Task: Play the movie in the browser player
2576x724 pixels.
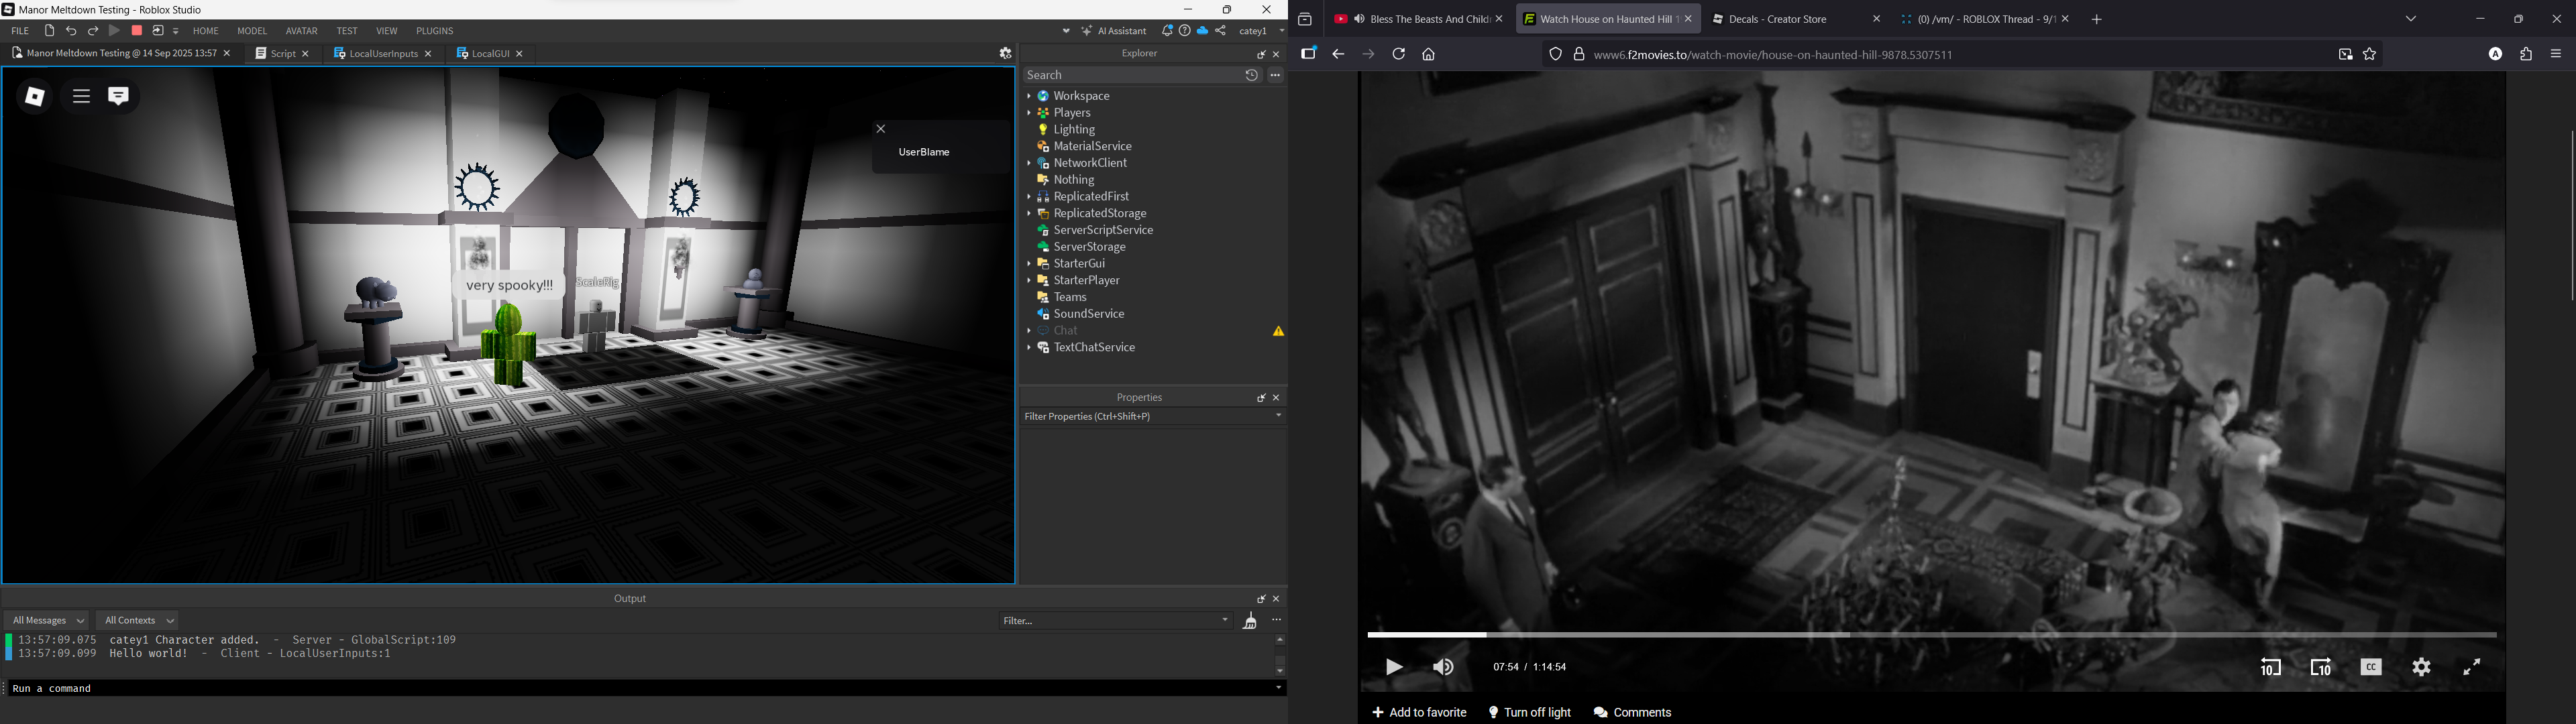Action: click(x=1394, y=668)
